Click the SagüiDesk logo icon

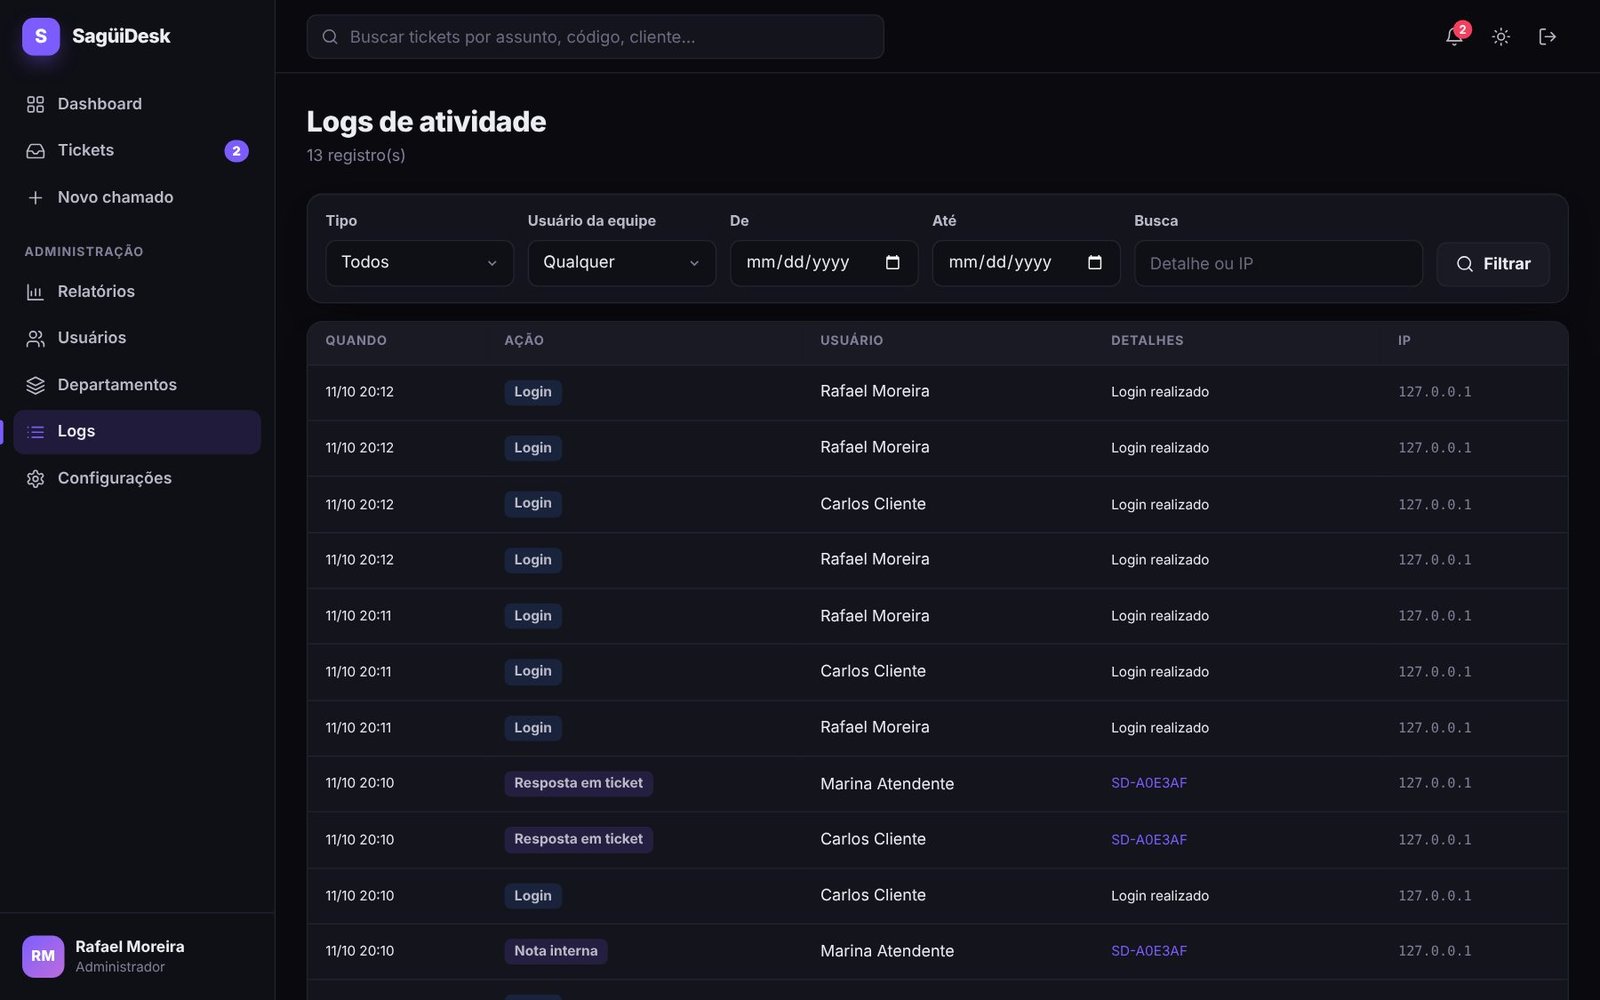click(41, 37)
